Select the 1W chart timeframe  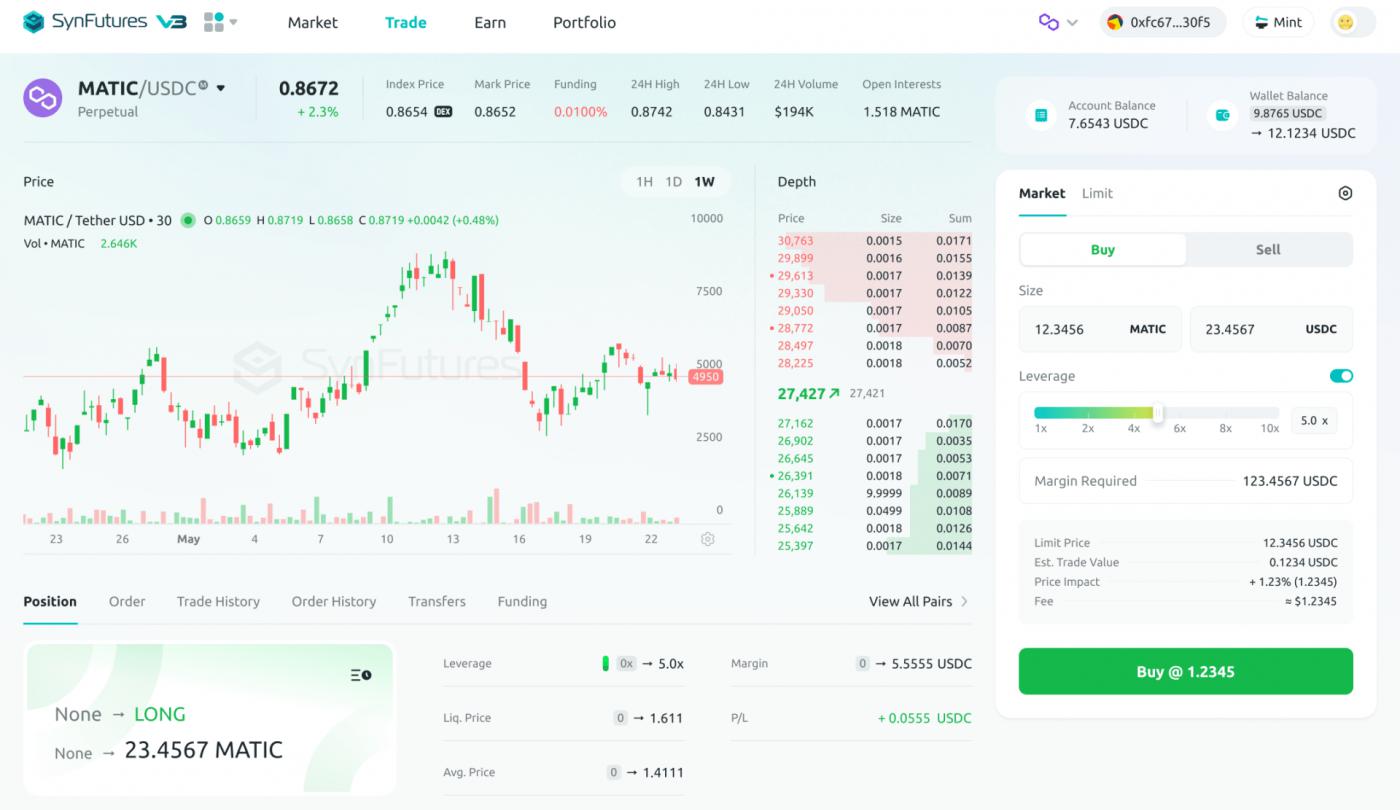[705, 182]
